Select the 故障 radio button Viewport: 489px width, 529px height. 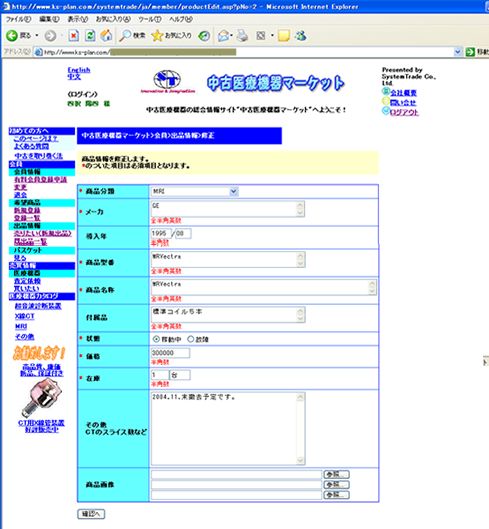pos(191,339)
